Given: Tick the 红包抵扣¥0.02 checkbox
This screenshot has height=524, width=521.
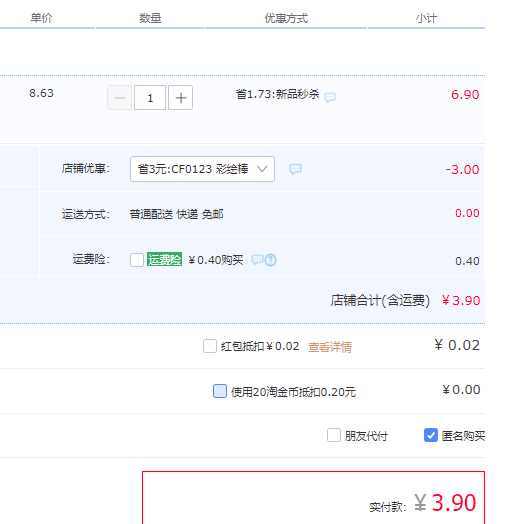Looking at the screenshot, I should click(210, 346).
